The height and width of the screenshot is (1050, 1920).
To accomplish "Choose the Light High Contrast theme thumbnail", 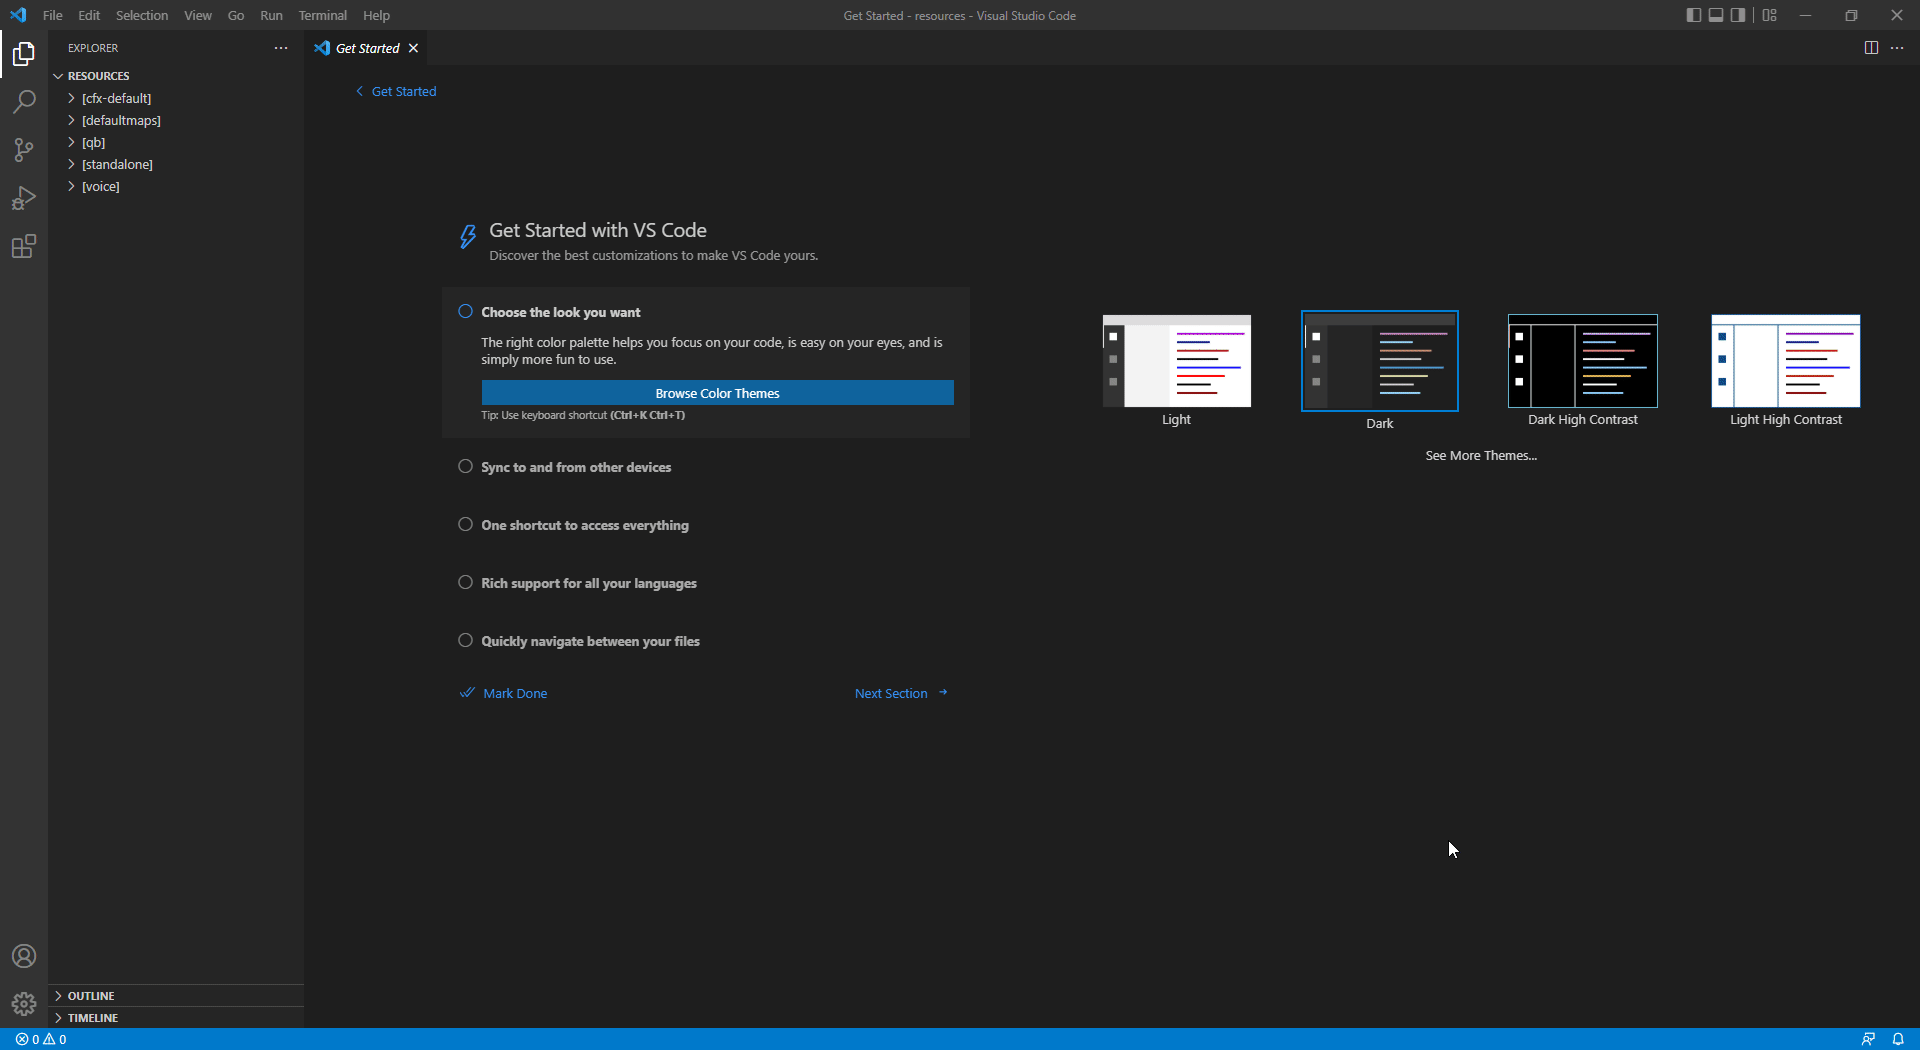I will pos(1785,361).
